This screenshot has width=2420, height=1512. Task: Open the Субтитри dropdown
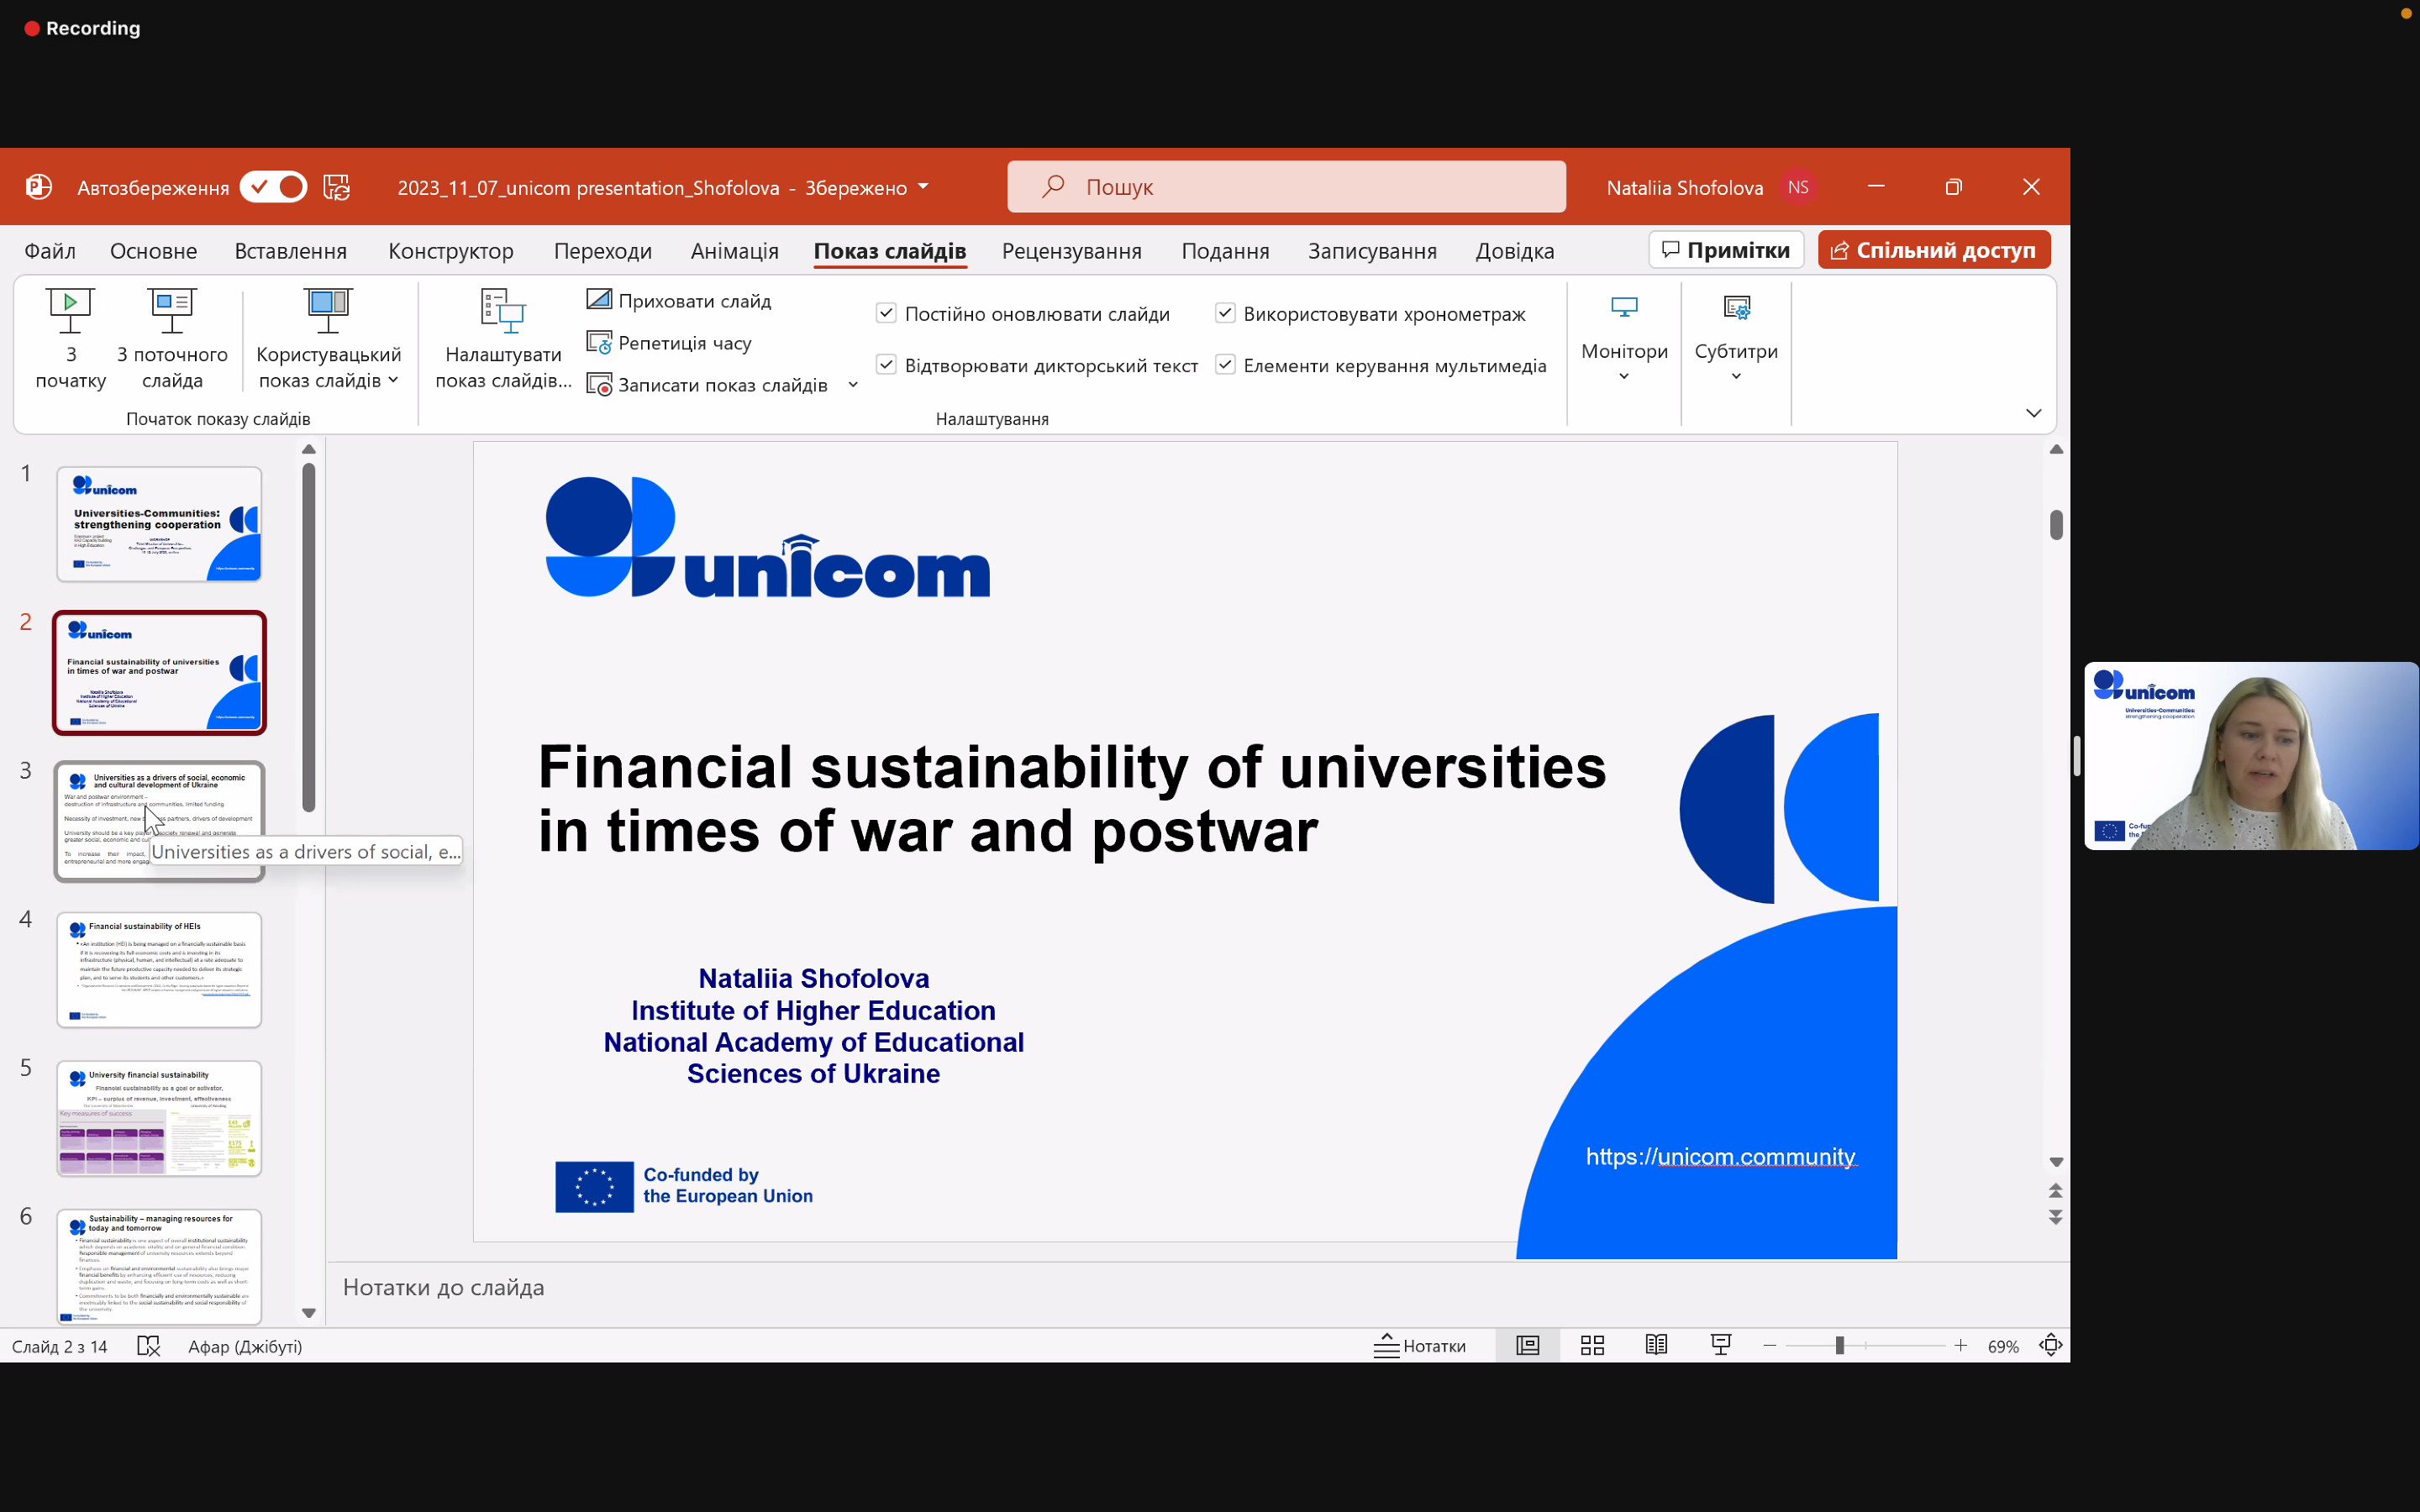tap(1736, 339)
